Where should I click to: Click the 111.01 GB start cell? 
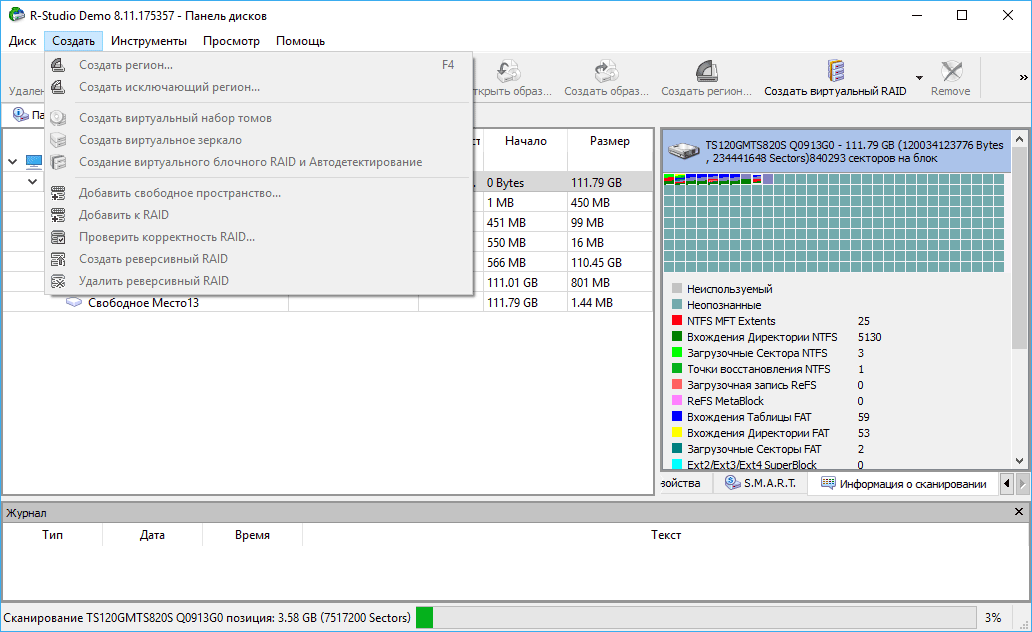(x=525, y=282)
